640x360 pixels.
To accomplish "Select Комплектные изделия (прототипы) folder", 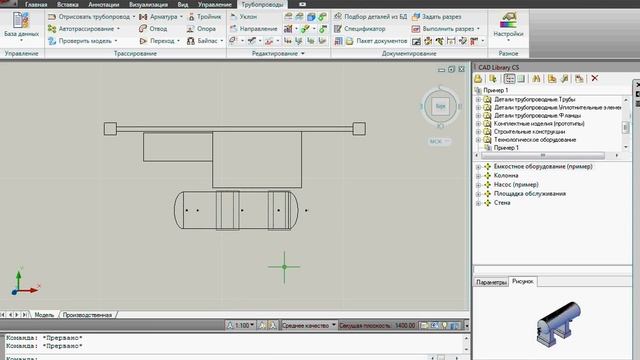I will tap(539, 124).
